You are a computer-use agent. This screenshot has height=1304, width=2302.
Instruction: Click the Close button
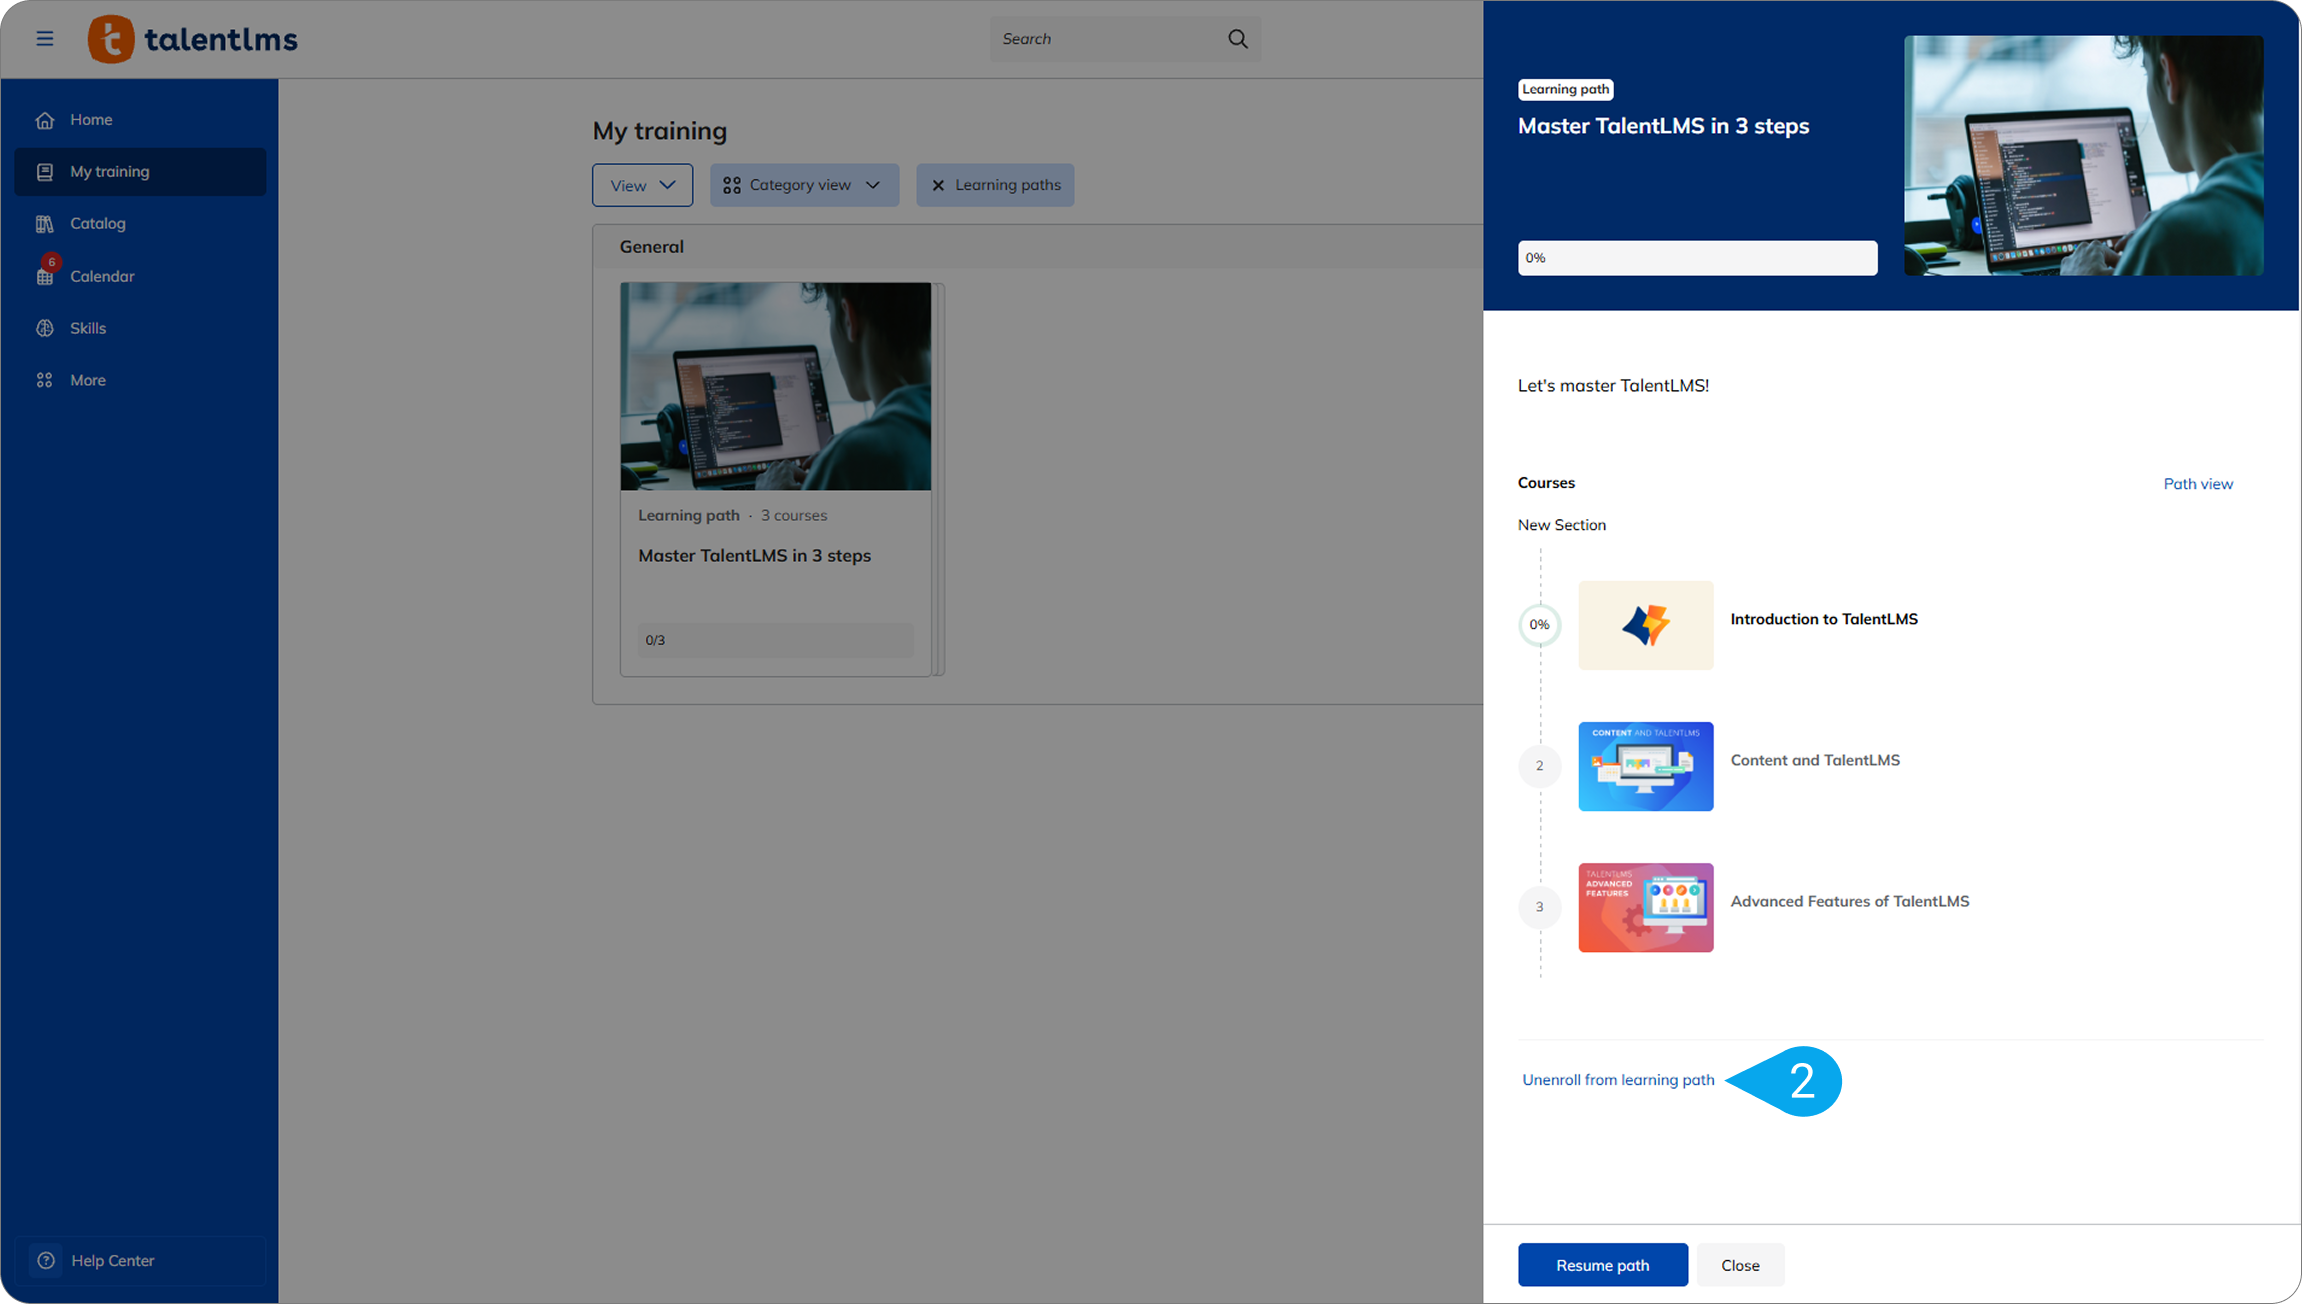point(1740,1265)
